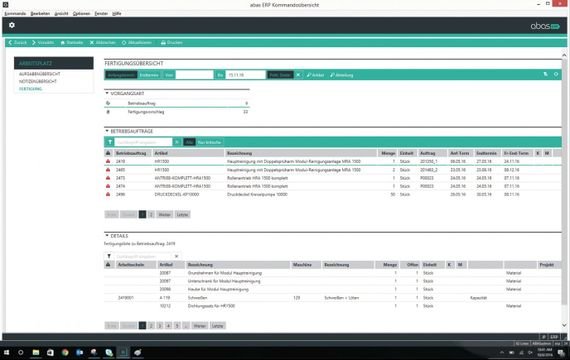
Task: Click Letzte in Betriebsaufträge pagination
Action: tap(182, 215)
